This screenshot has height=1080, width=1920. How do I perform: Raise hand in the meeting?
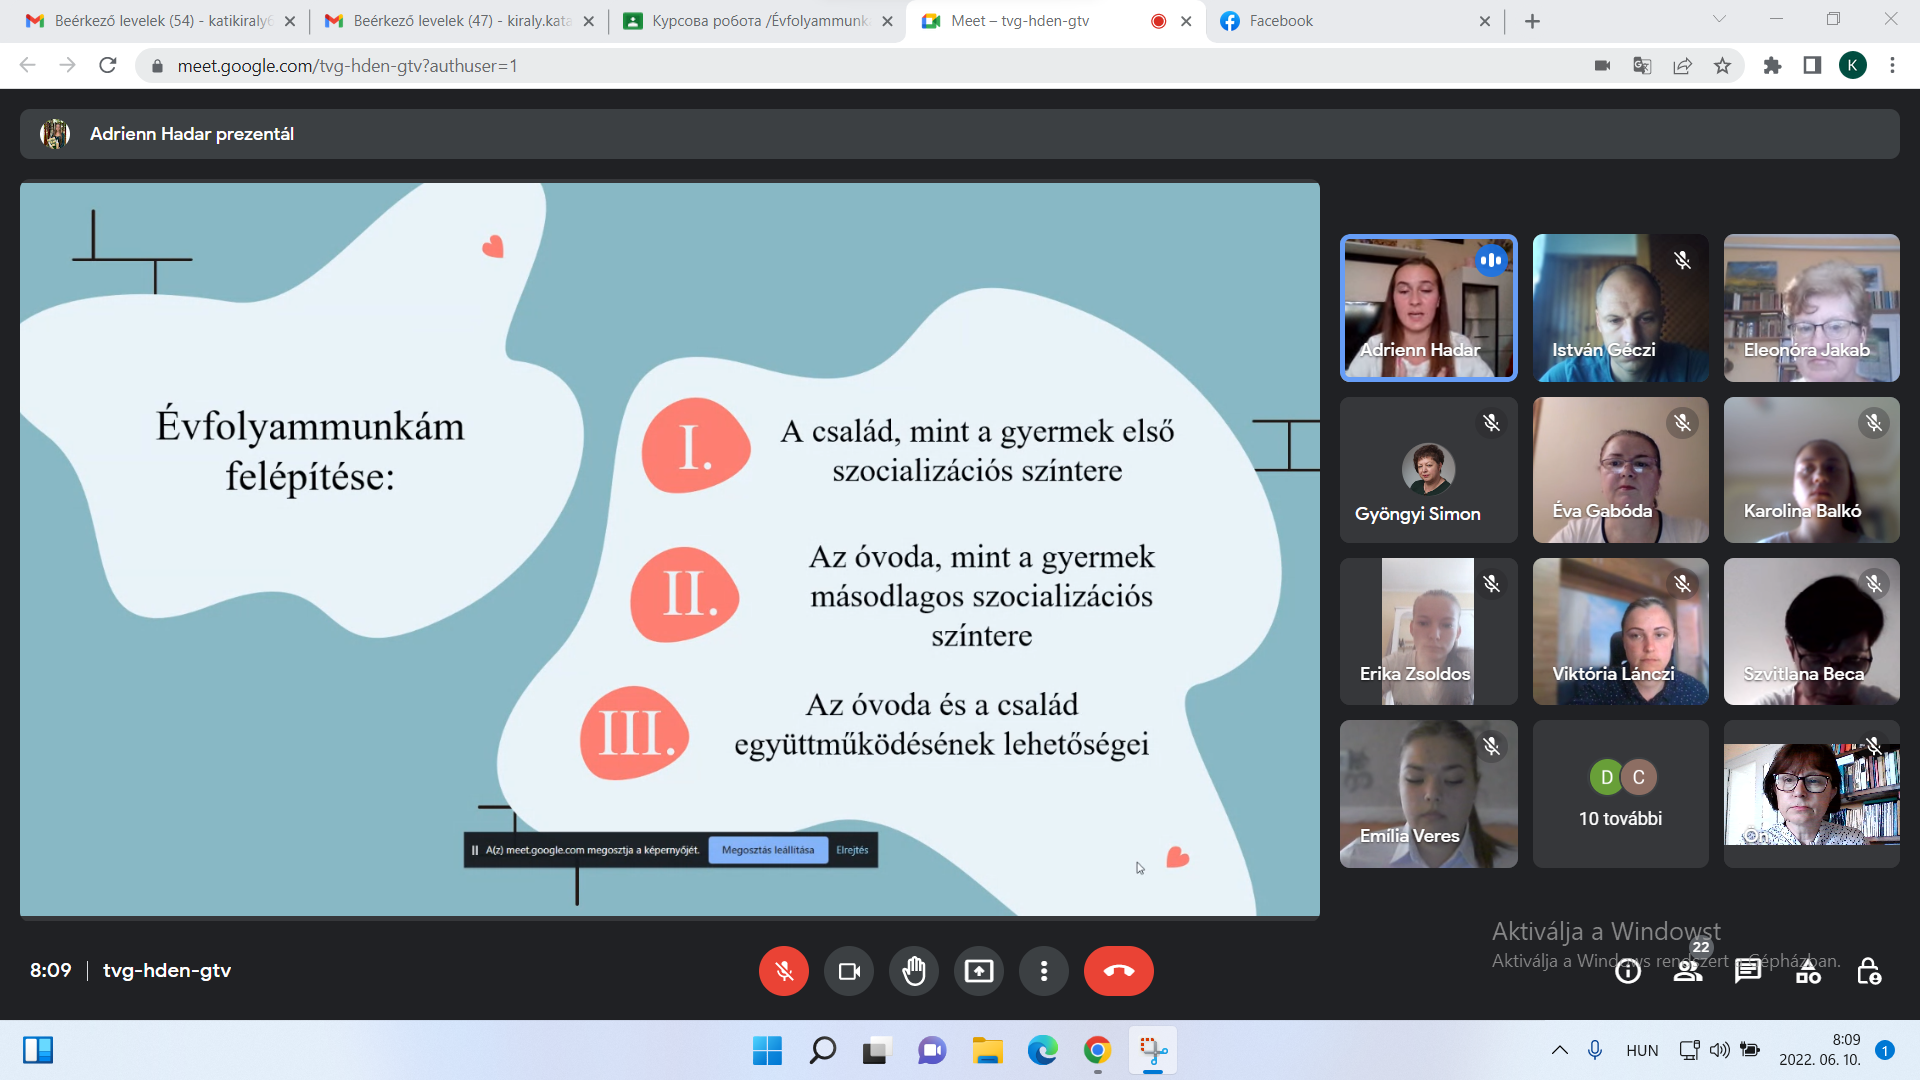click(x=914, y=971)
